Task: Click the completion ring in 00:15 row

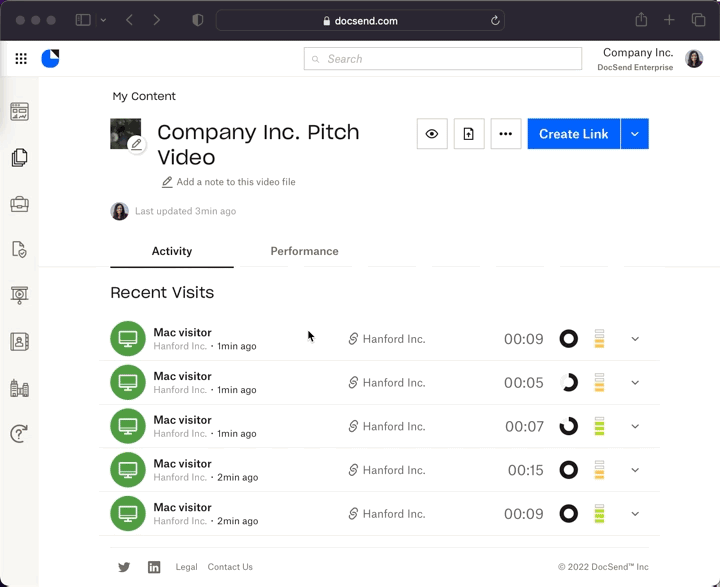Action: coord(568,470)
